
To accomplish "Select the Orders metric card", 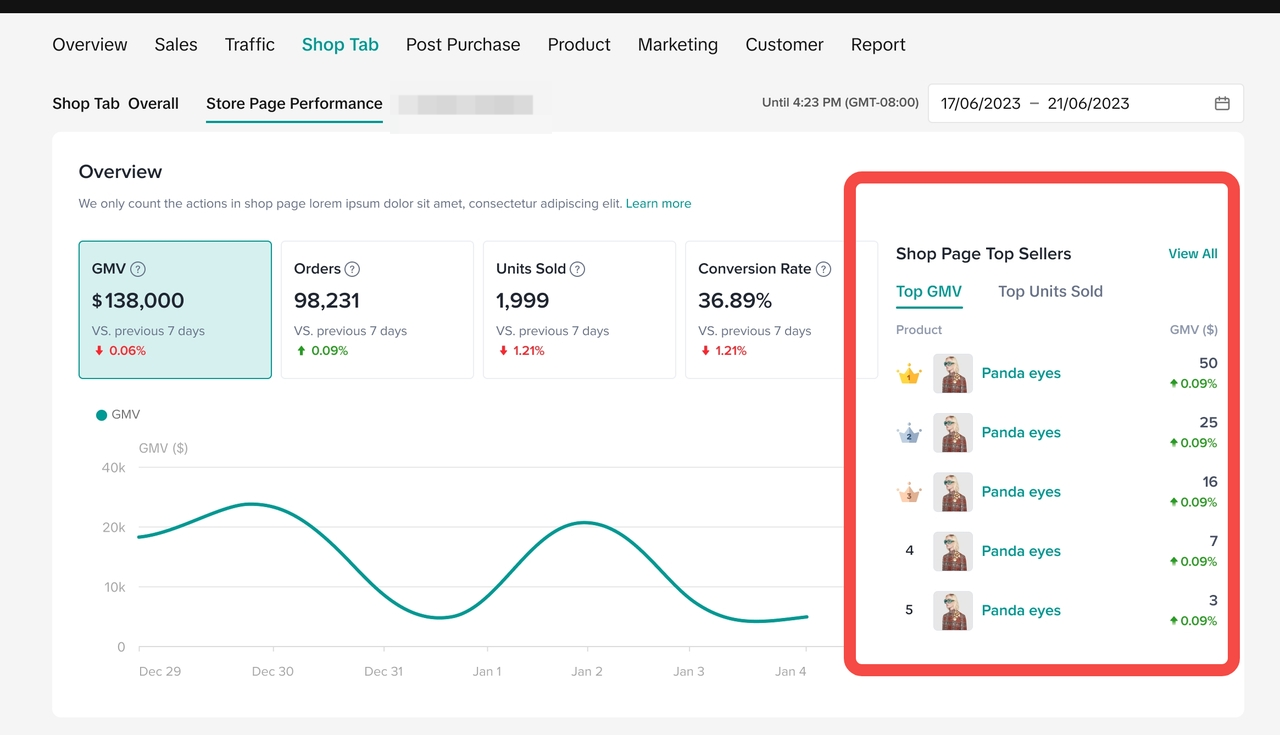I will [x=377, y=310].
